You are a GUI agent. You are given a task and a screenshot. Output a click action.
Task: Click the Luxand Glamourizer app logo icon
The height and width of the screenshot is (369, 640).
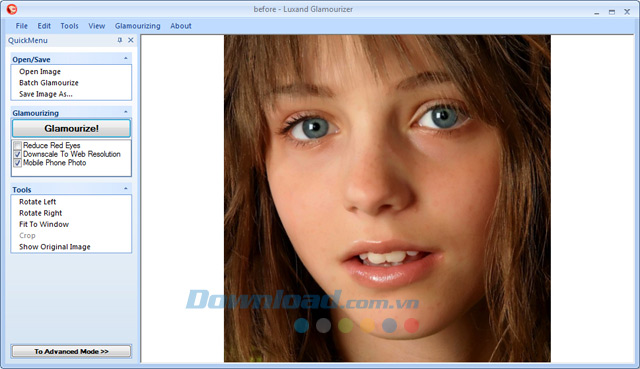pos(12,9)
